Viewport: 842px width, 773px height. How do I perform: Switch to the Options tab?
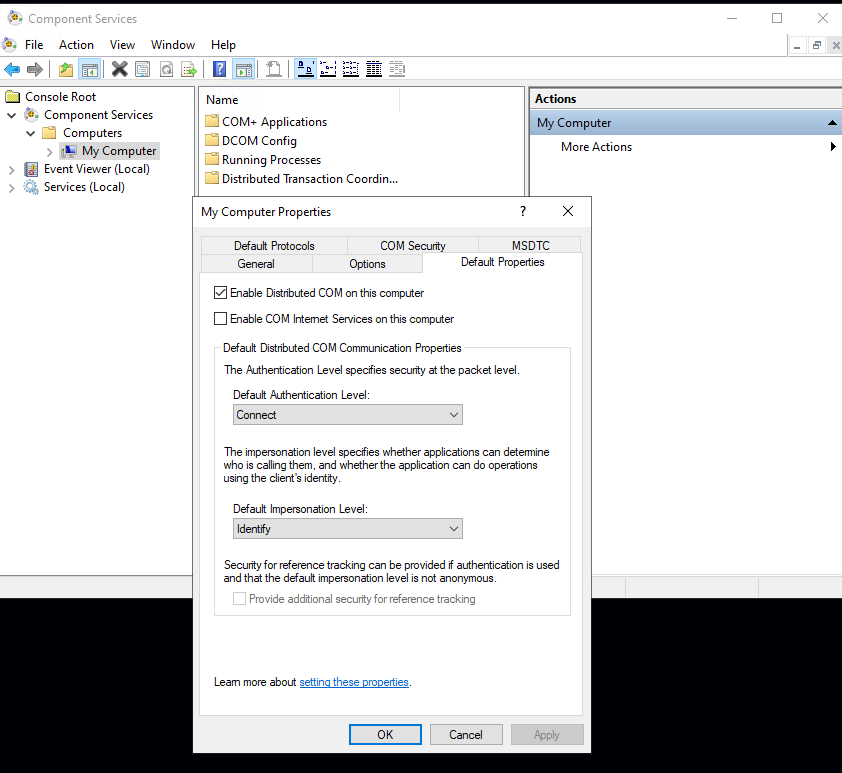367,264
